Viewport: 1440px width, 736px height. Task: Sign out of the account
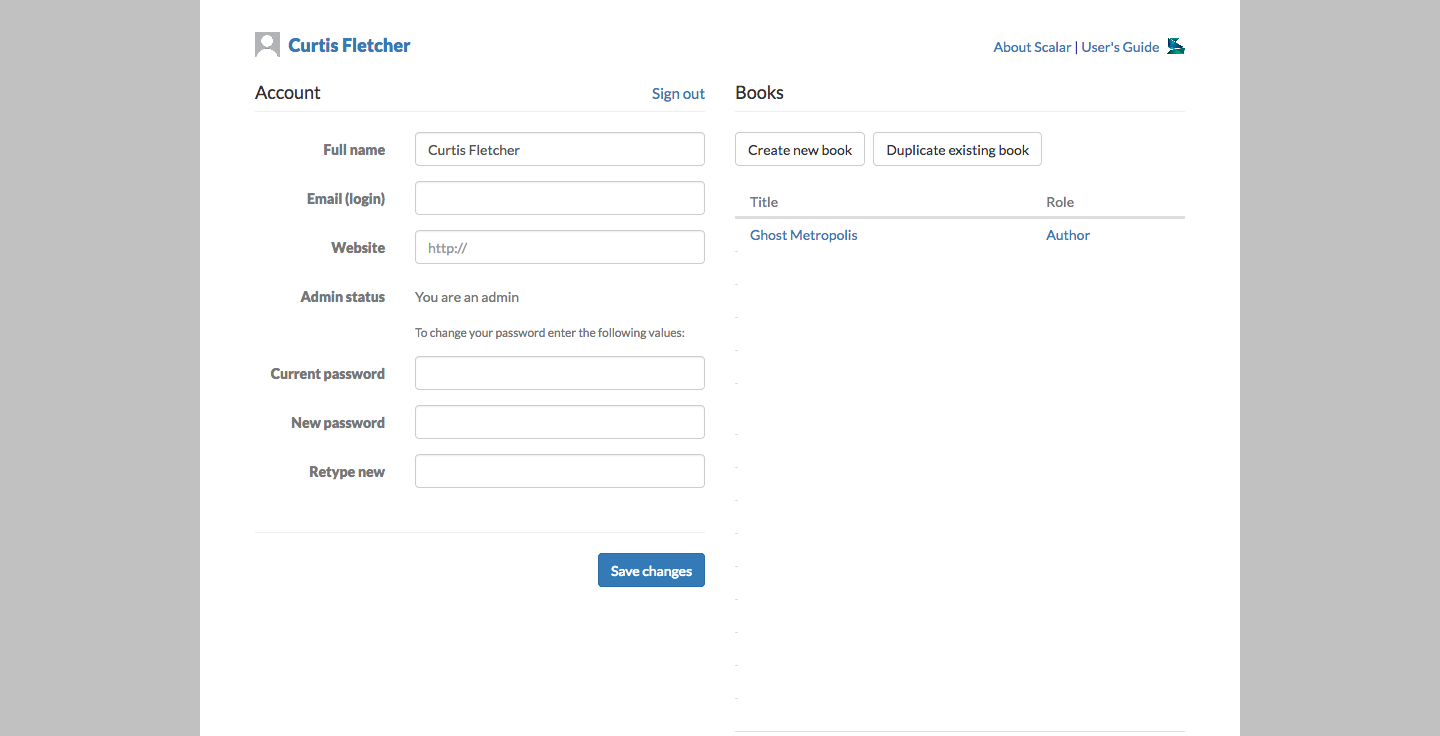coord(678,94)
